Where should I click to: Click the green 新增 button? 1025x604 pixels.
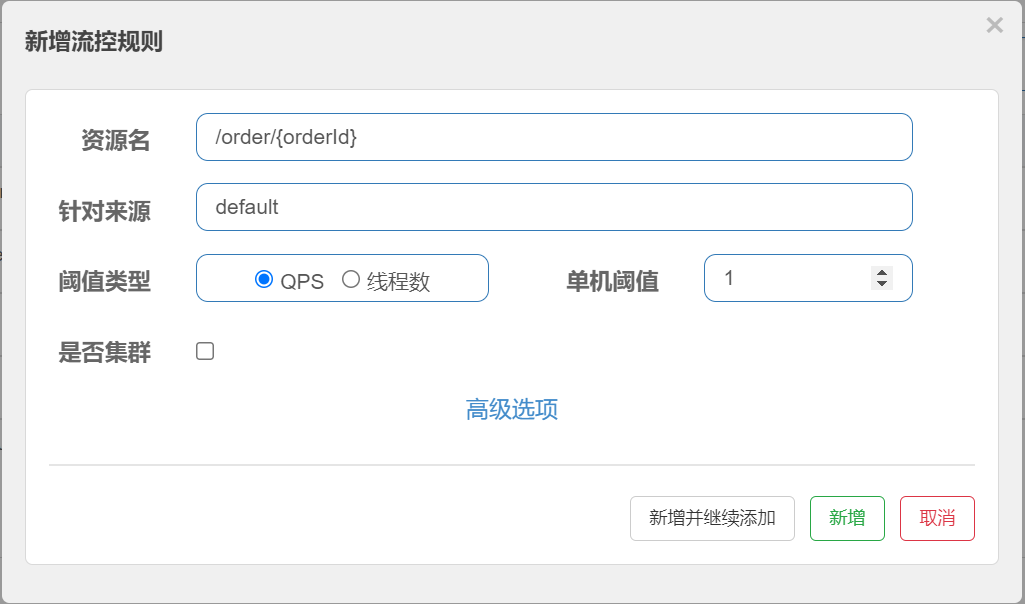pos(847,518)
